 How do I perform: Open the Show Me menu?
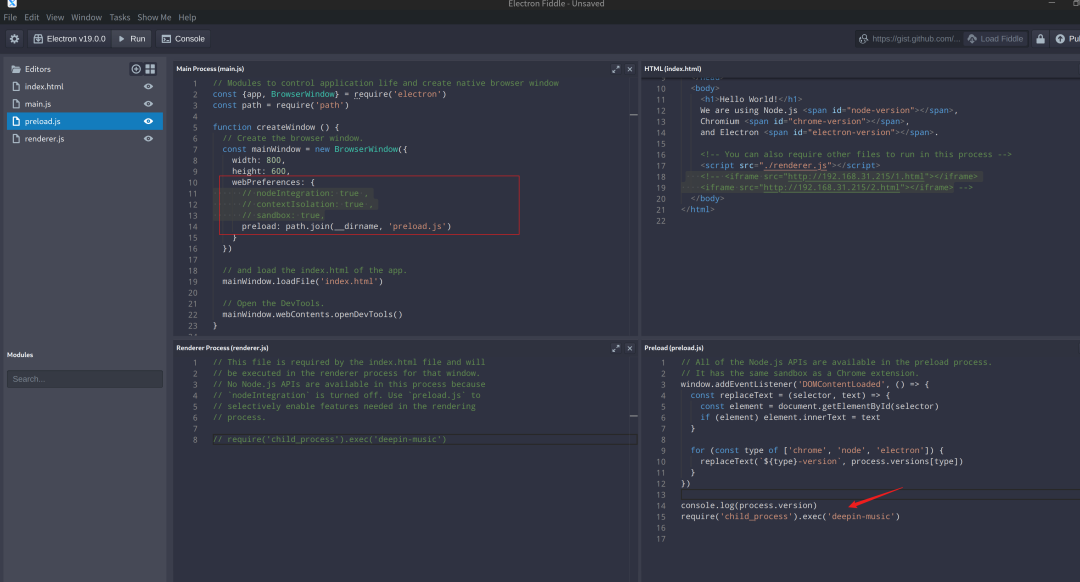154,17
